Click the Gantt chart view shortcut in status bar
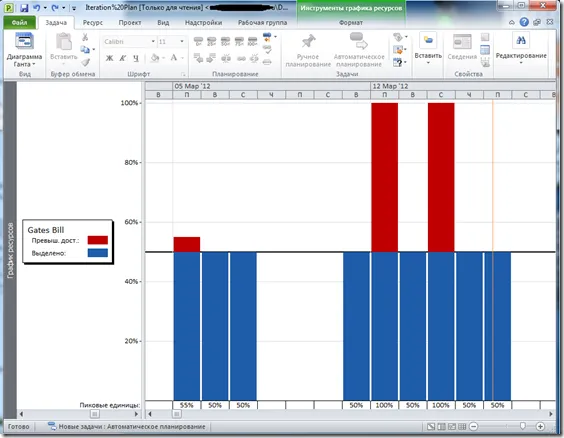The height and width of the screenshot is (438, 564). [431, 426]
